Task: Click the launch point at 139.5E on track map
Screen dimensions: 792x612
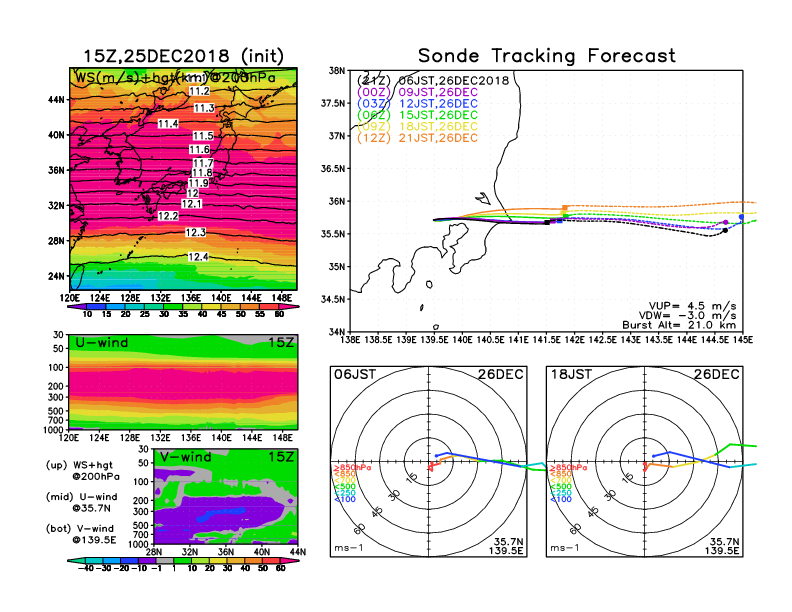Action: (x=434, y=220)
